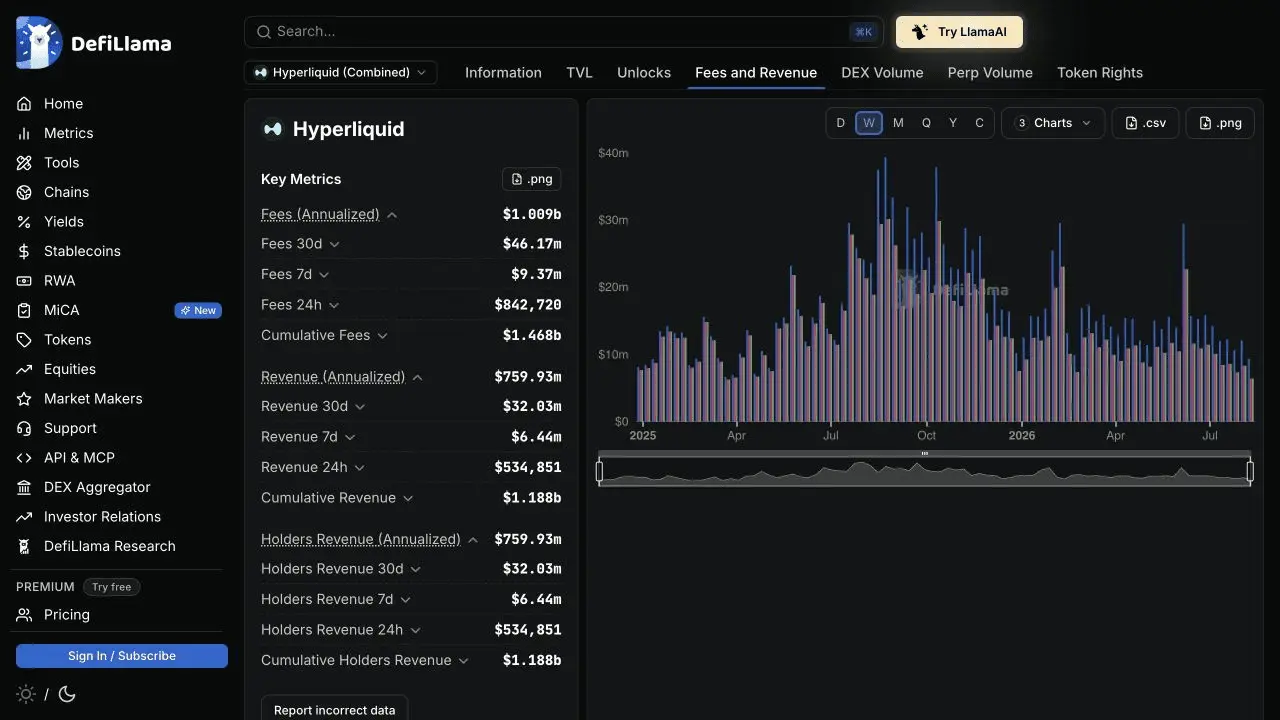Click the Sign In / Subscribe button

click(122, 656)
